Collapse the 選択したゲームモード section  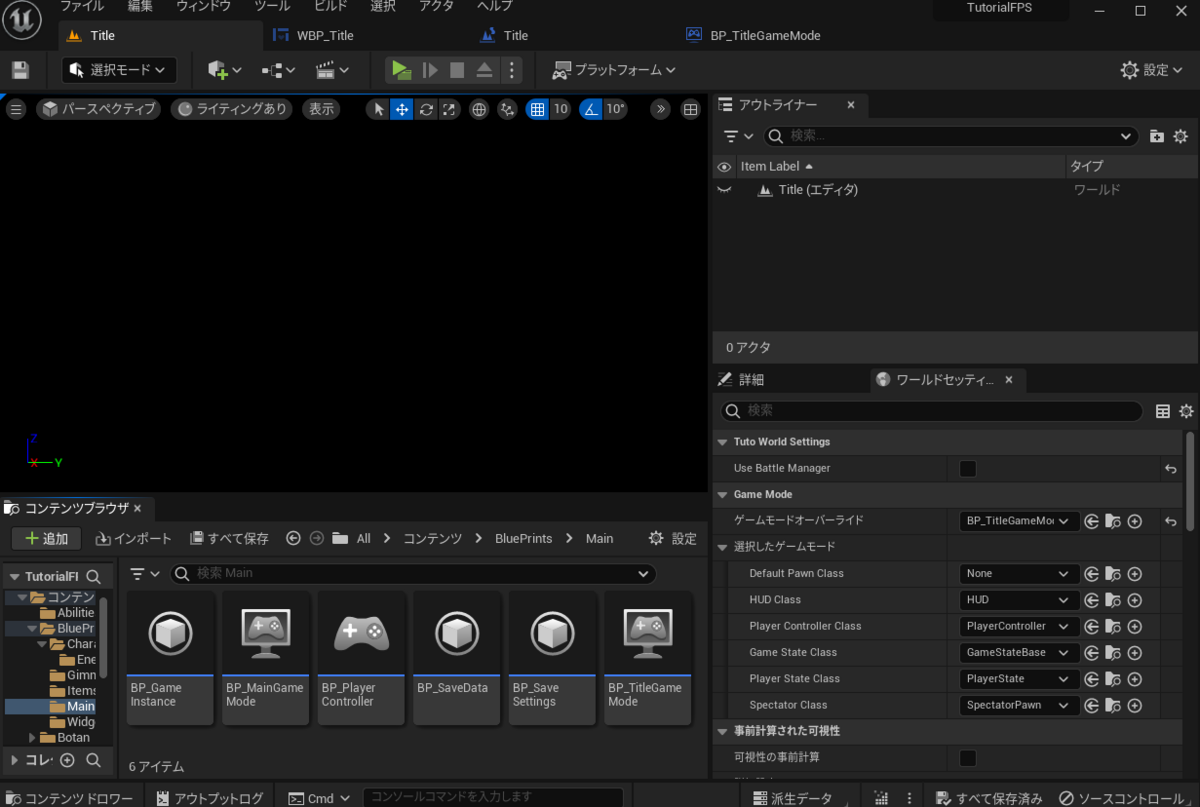pos(722,547)
